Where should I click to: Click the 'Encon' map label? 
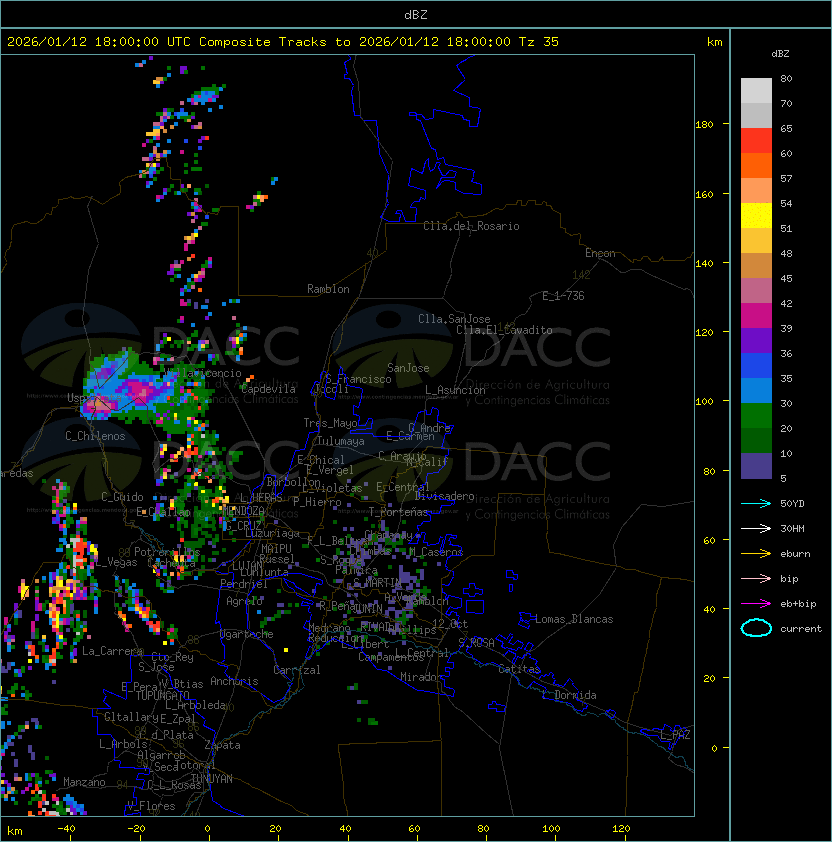[600, 253]
